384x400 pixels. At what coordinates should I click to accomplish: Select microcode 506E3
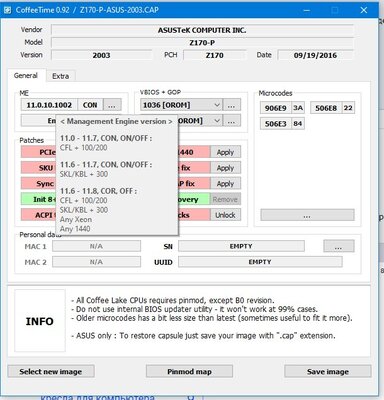click(276, 124)
